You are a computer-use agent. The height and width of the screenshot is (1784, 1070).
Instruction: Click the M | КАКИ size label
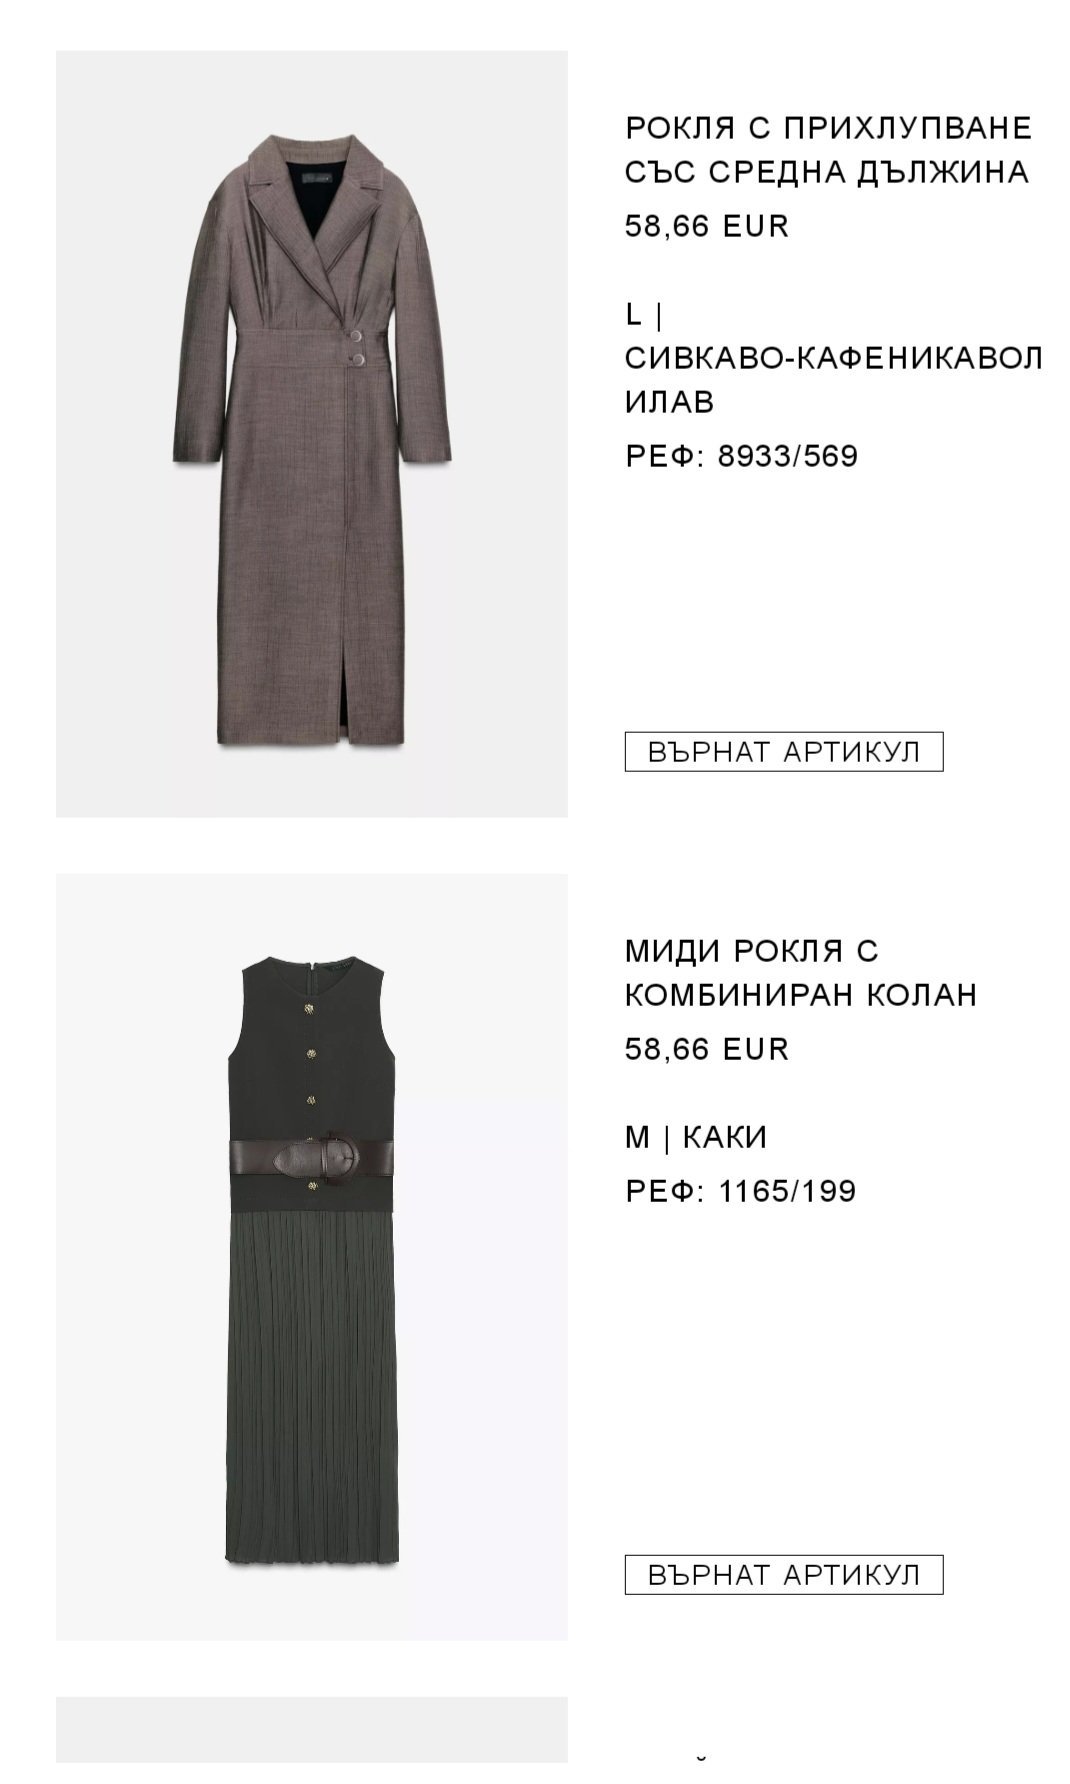coord(696,1137)
